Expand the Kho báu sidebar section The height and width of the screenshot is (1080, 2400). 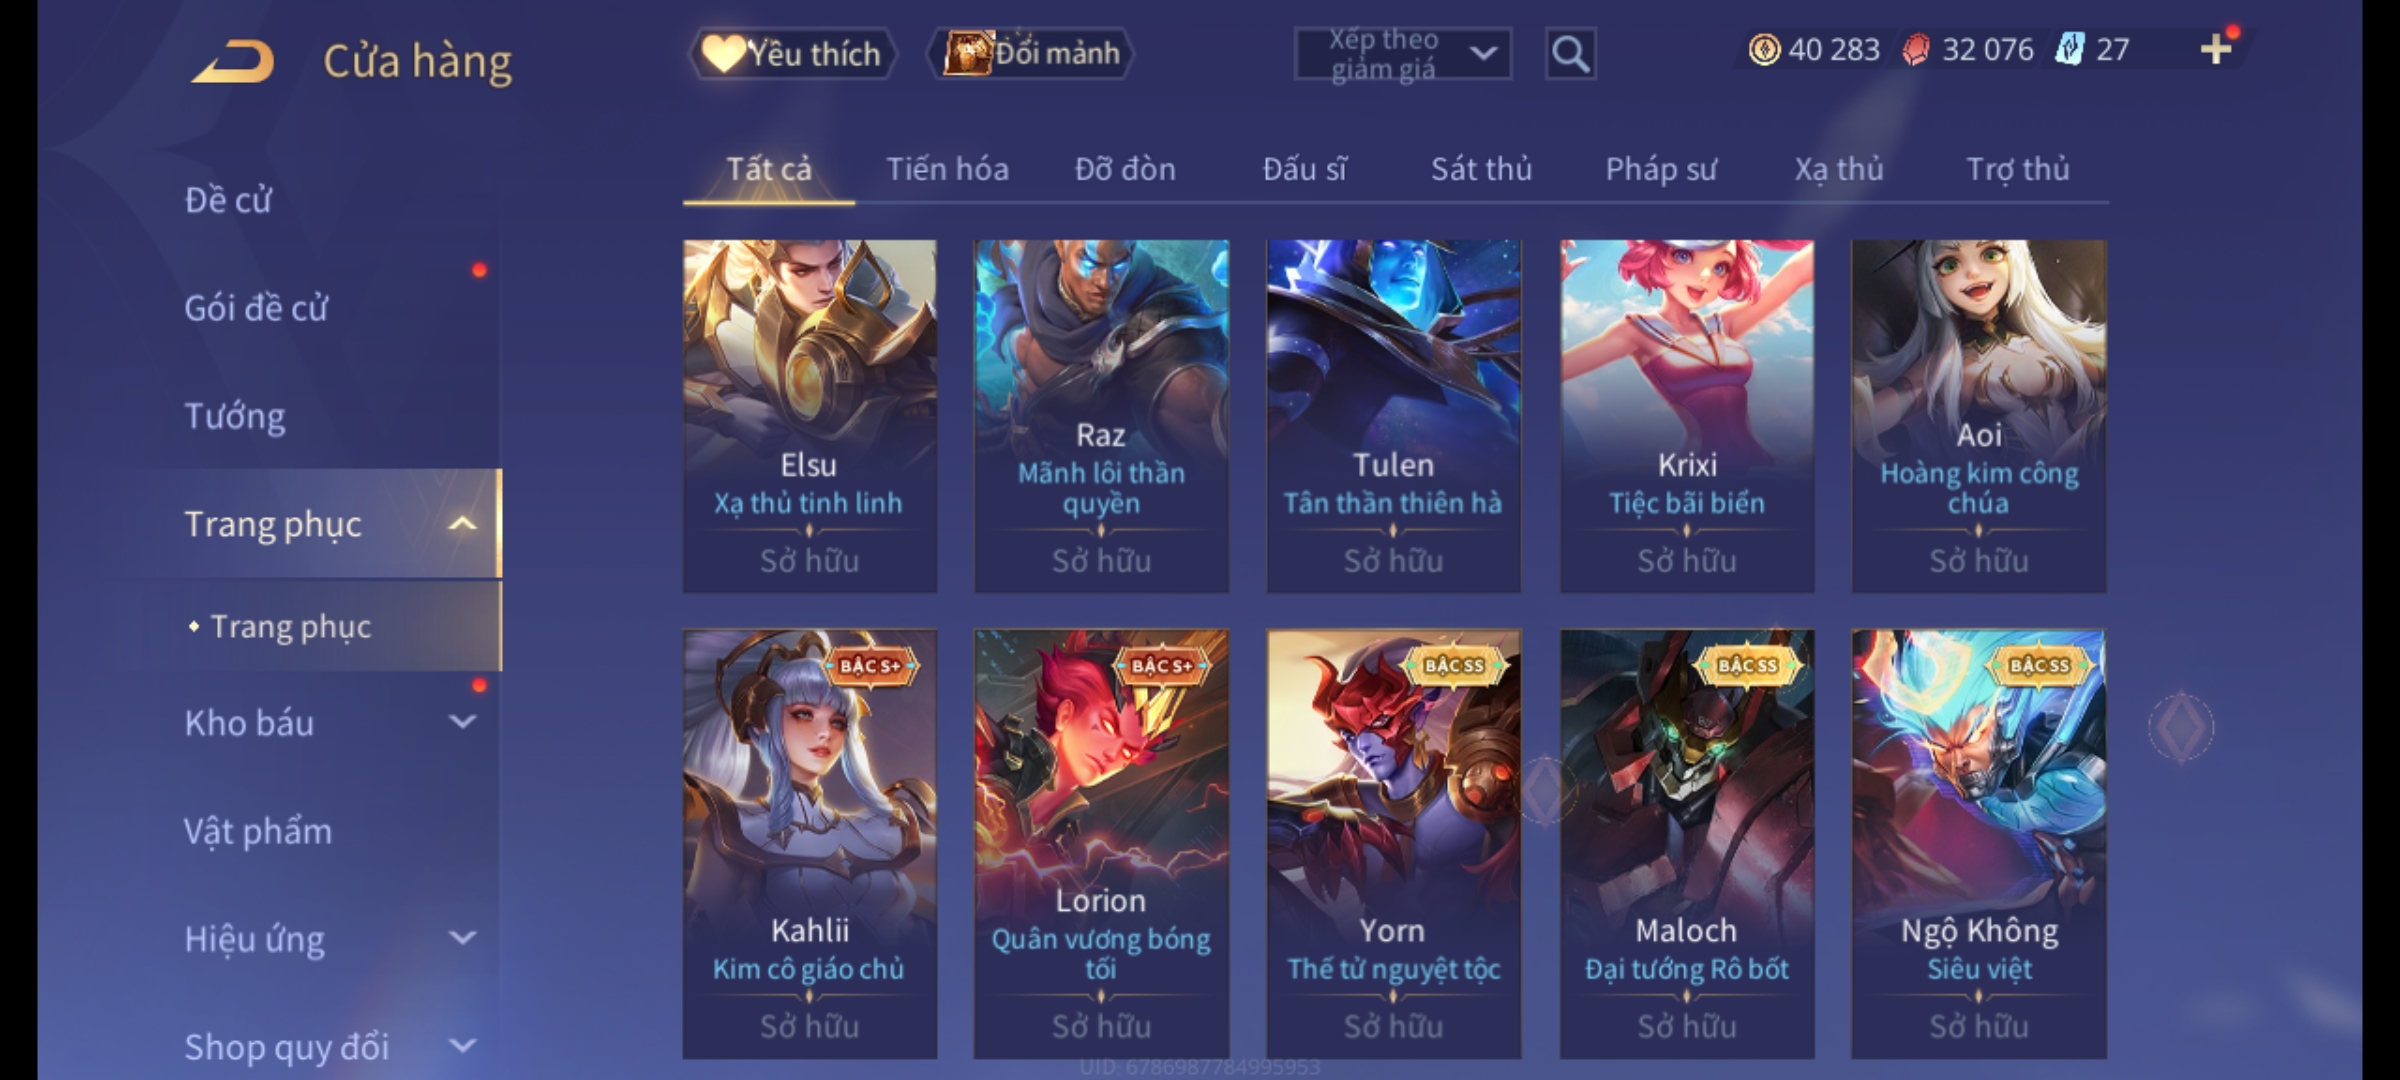pos(462,722)
